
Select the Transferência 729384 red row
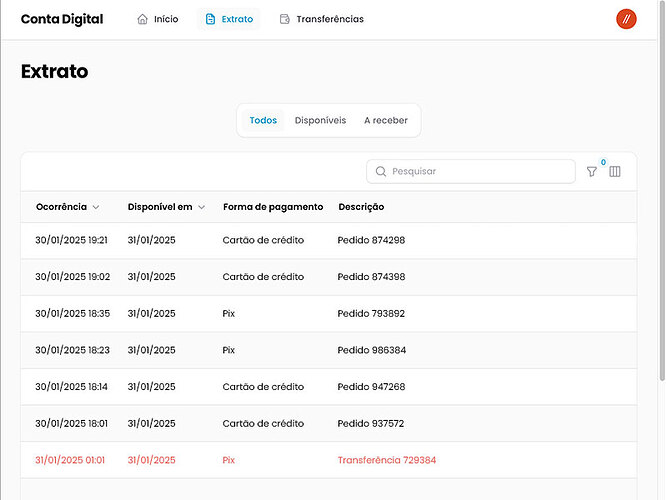(386, 460)
